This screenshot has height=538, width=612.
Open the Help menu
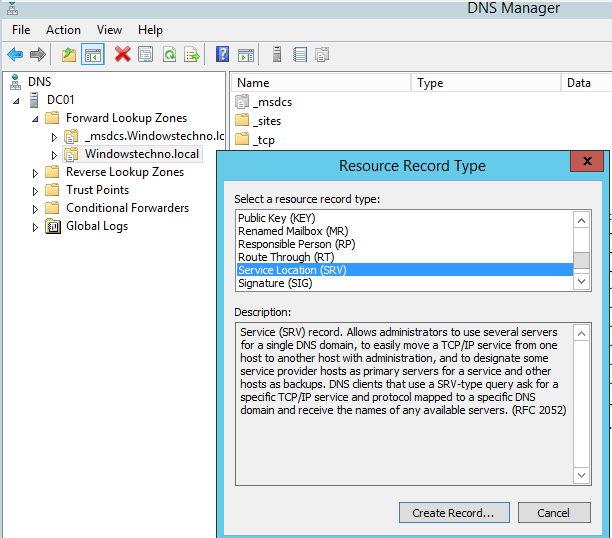coord(150,30)
